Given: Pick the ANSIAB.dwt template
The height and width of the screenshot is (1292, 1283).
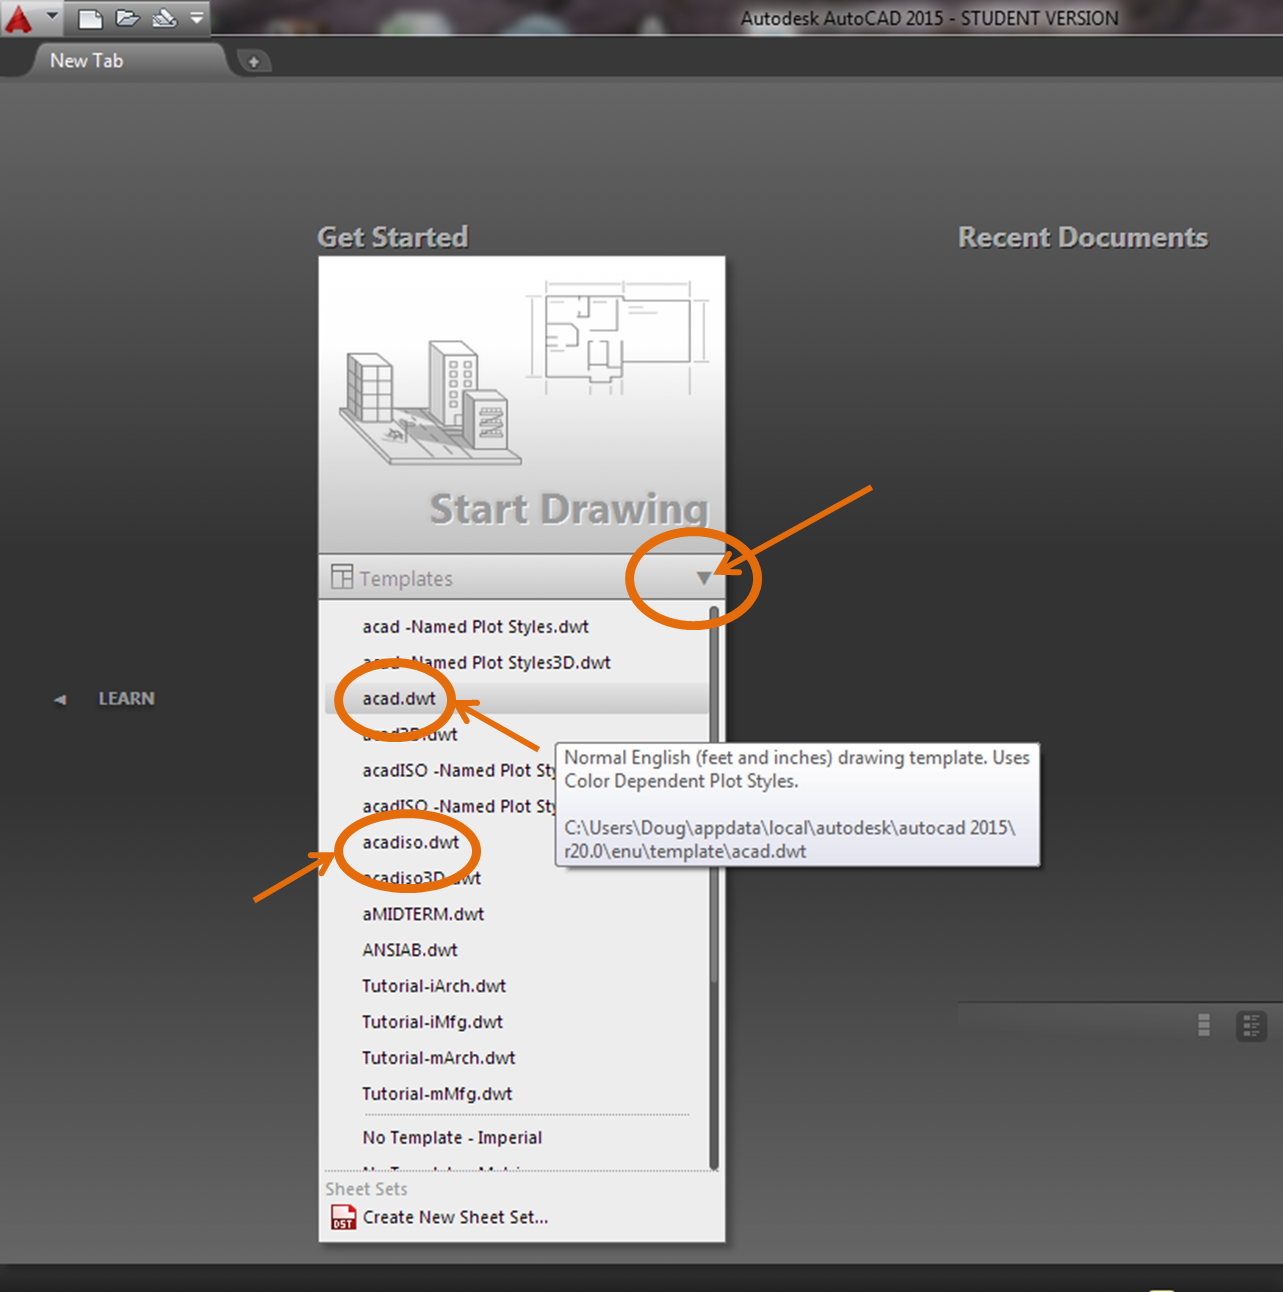Looking at the screenshot, I should click(410, 951).
